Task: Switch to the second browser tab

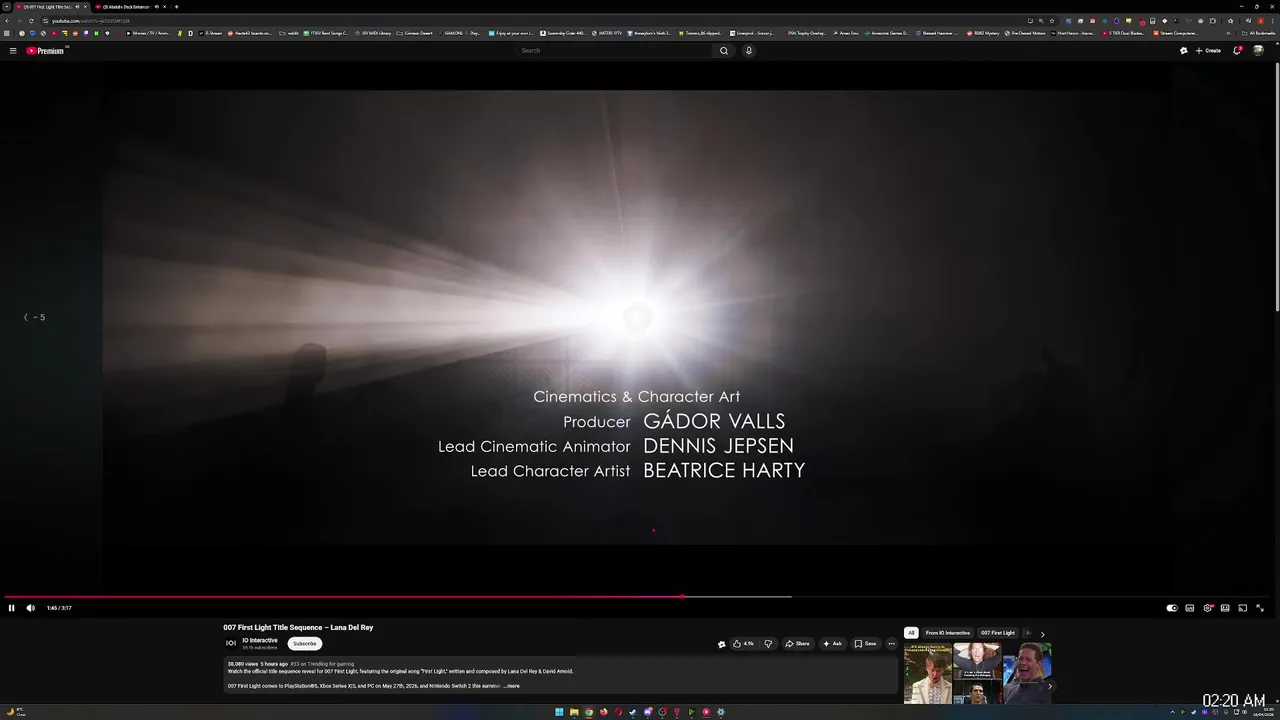Action: point(128,7)
